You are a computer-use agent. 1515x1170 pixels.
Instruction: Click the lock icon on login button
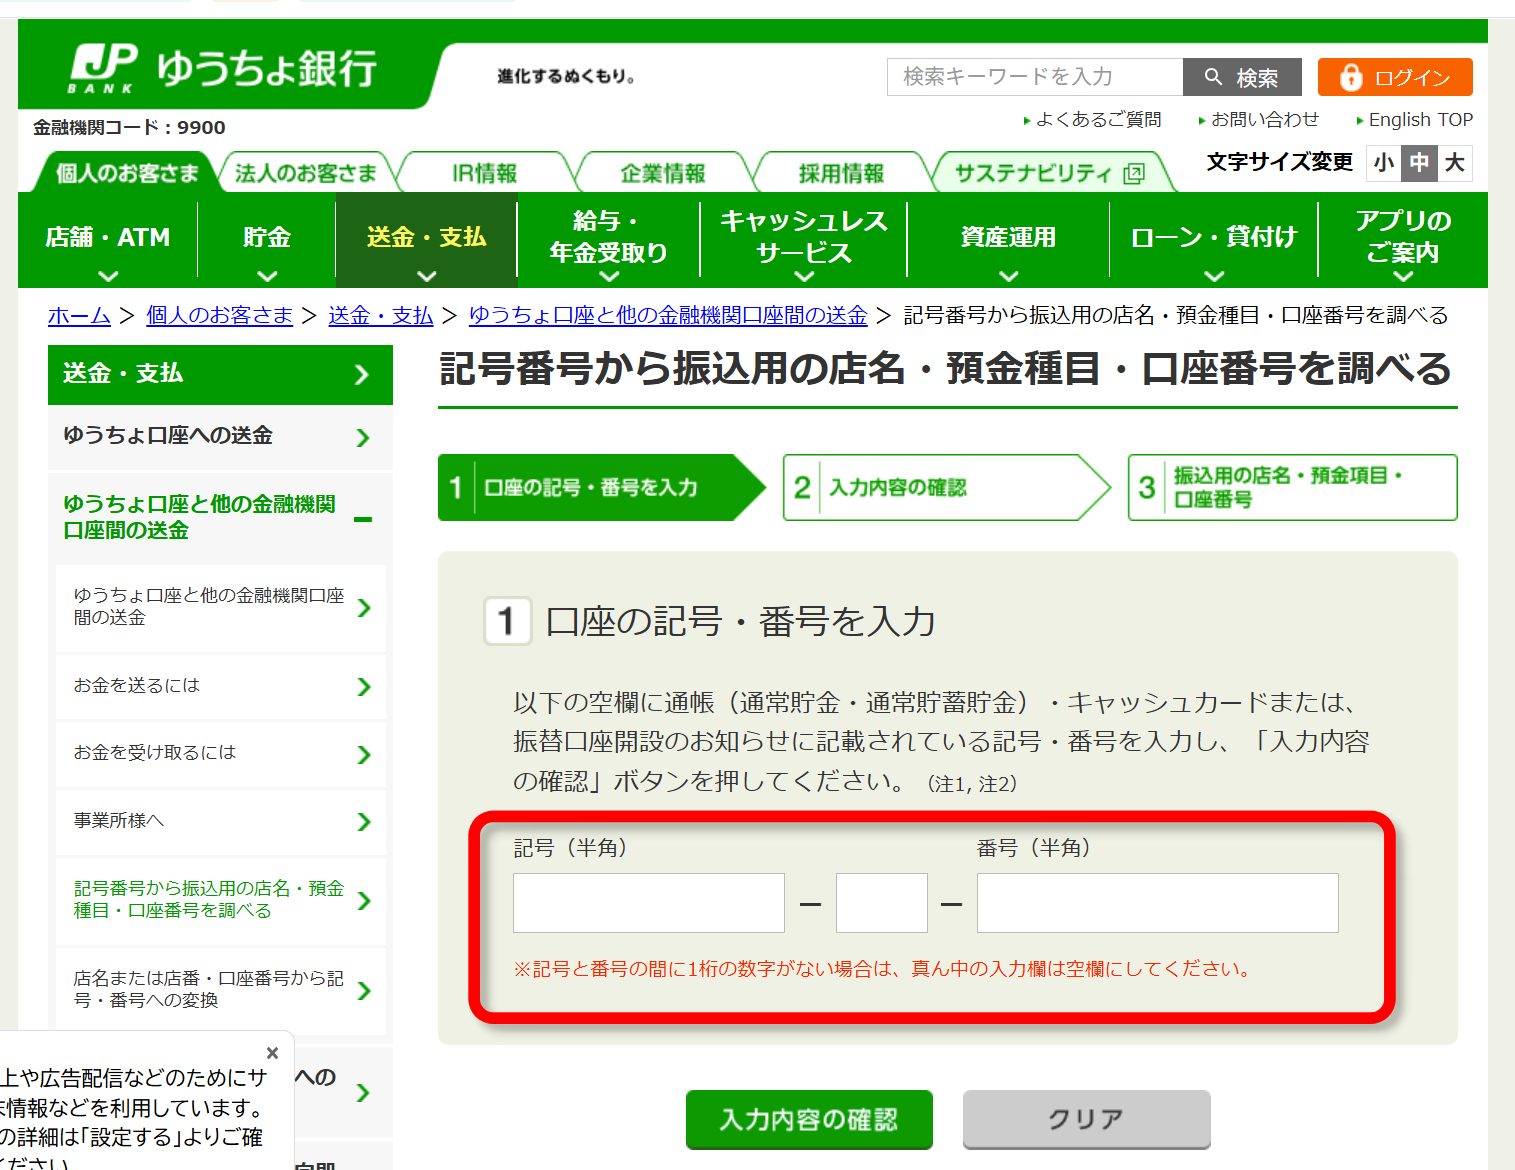tap(1351, 77)
